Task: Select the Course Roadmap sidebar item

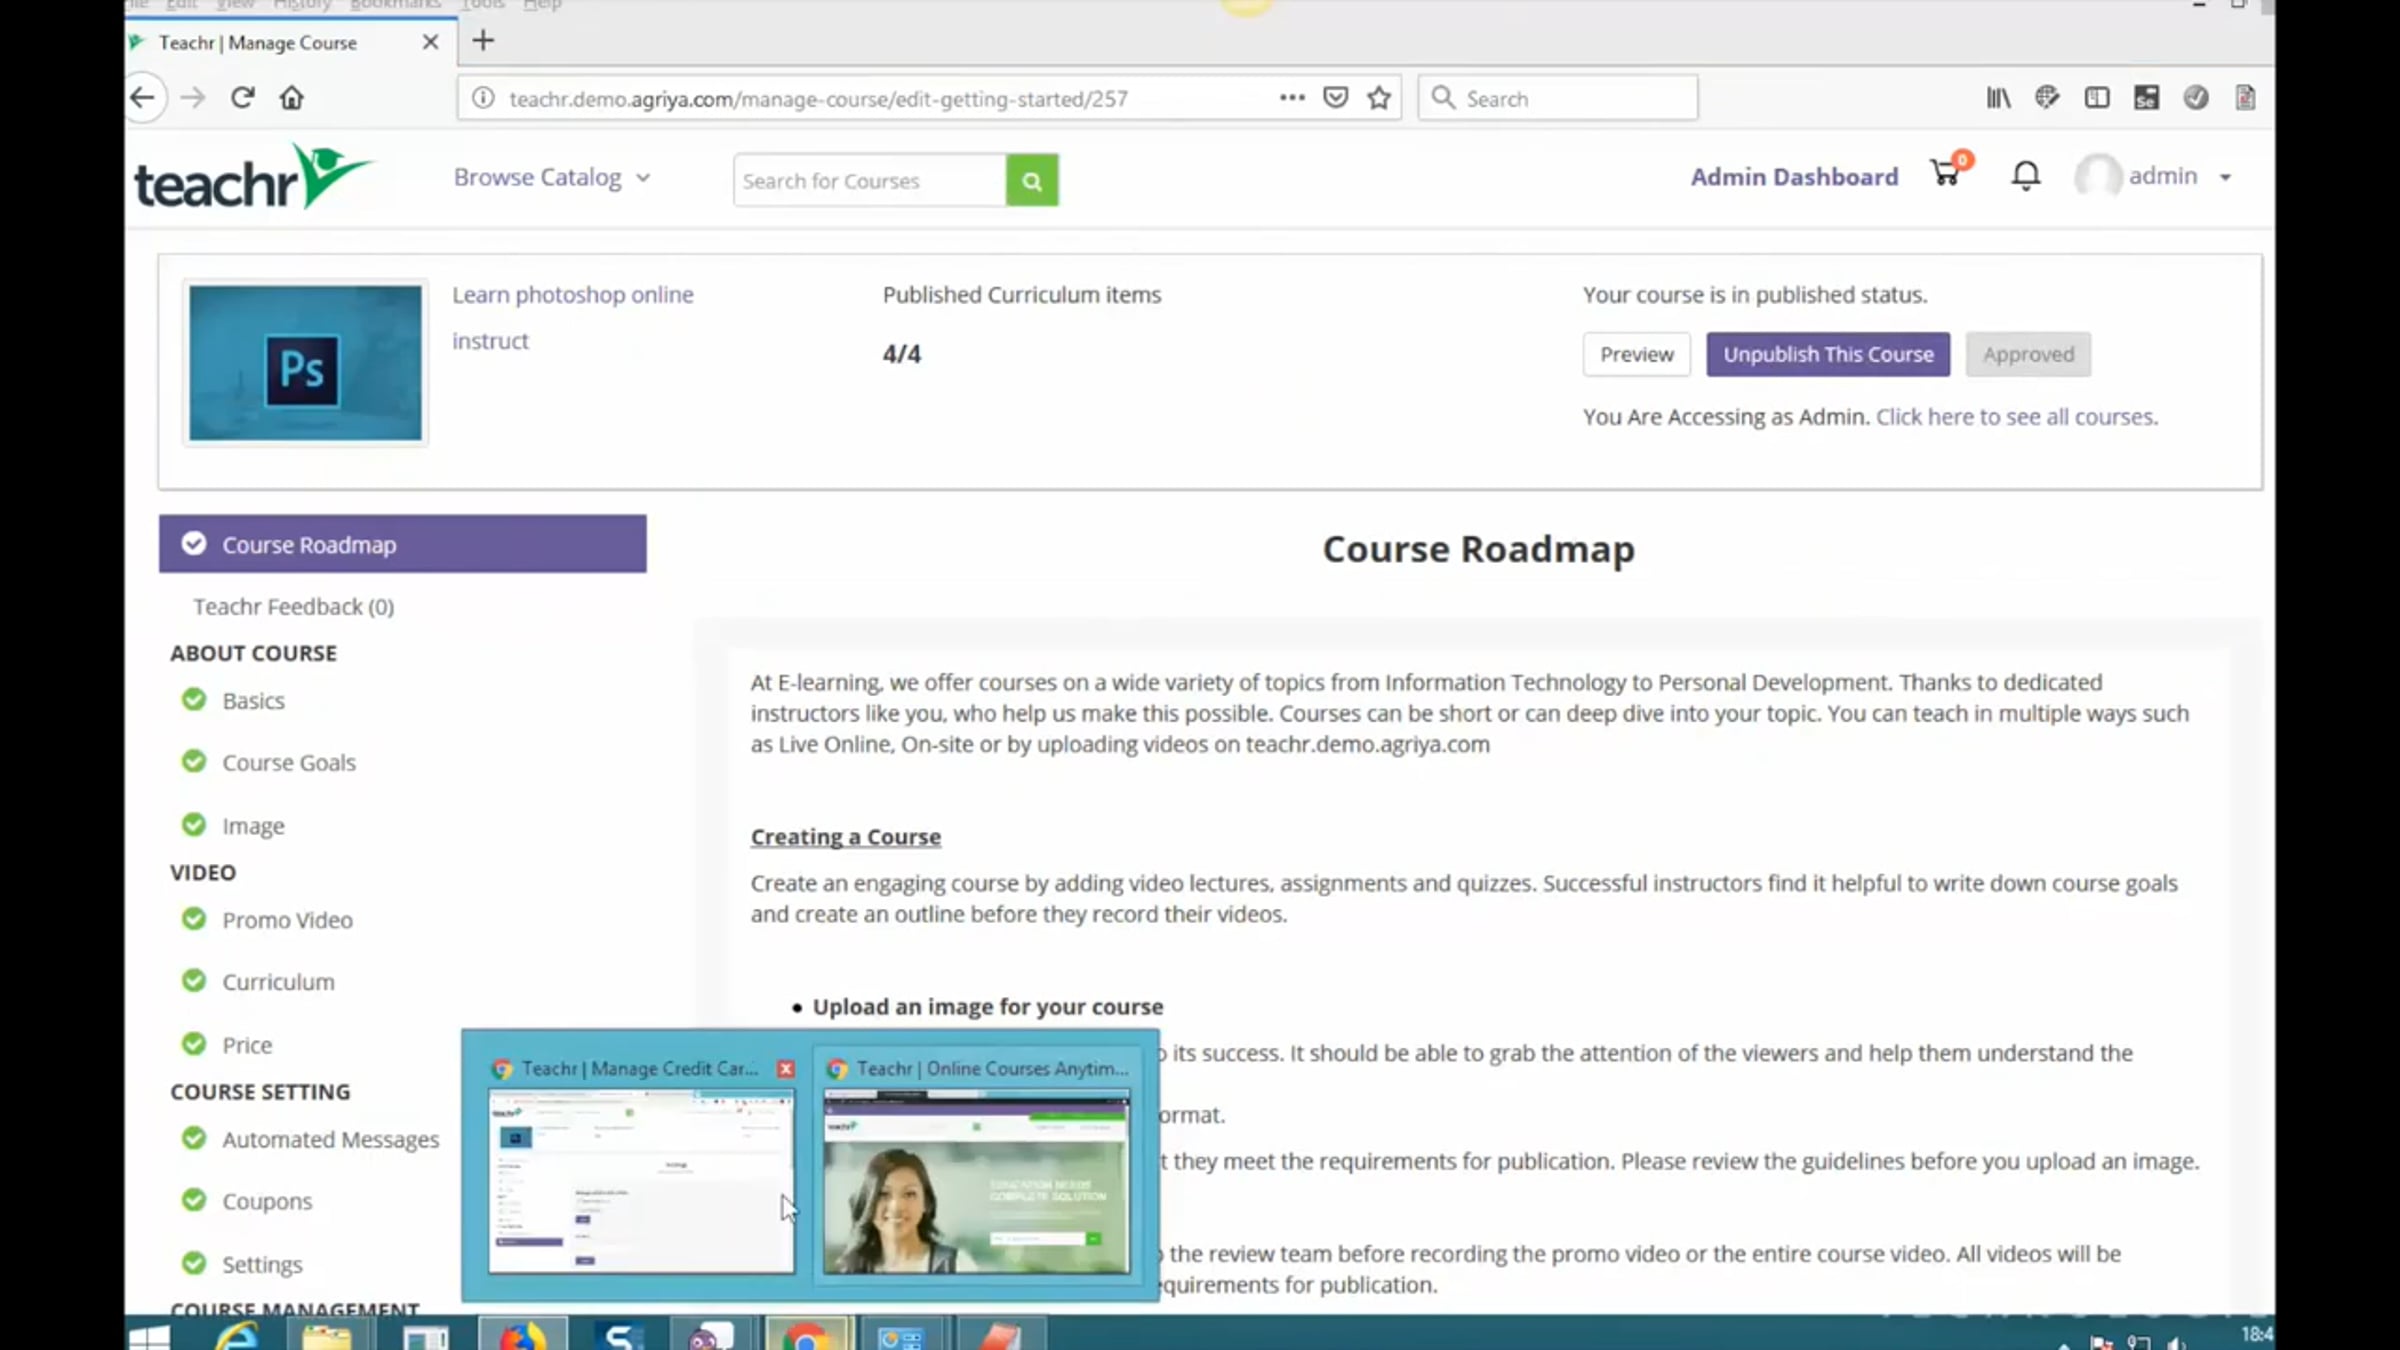Action: coord(402,544)
